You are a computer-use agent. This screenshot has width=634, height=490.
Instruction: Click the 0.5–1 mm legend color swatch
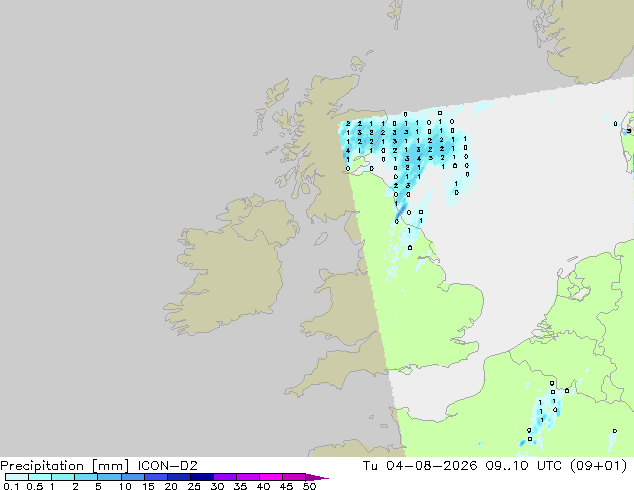(40, 477)
